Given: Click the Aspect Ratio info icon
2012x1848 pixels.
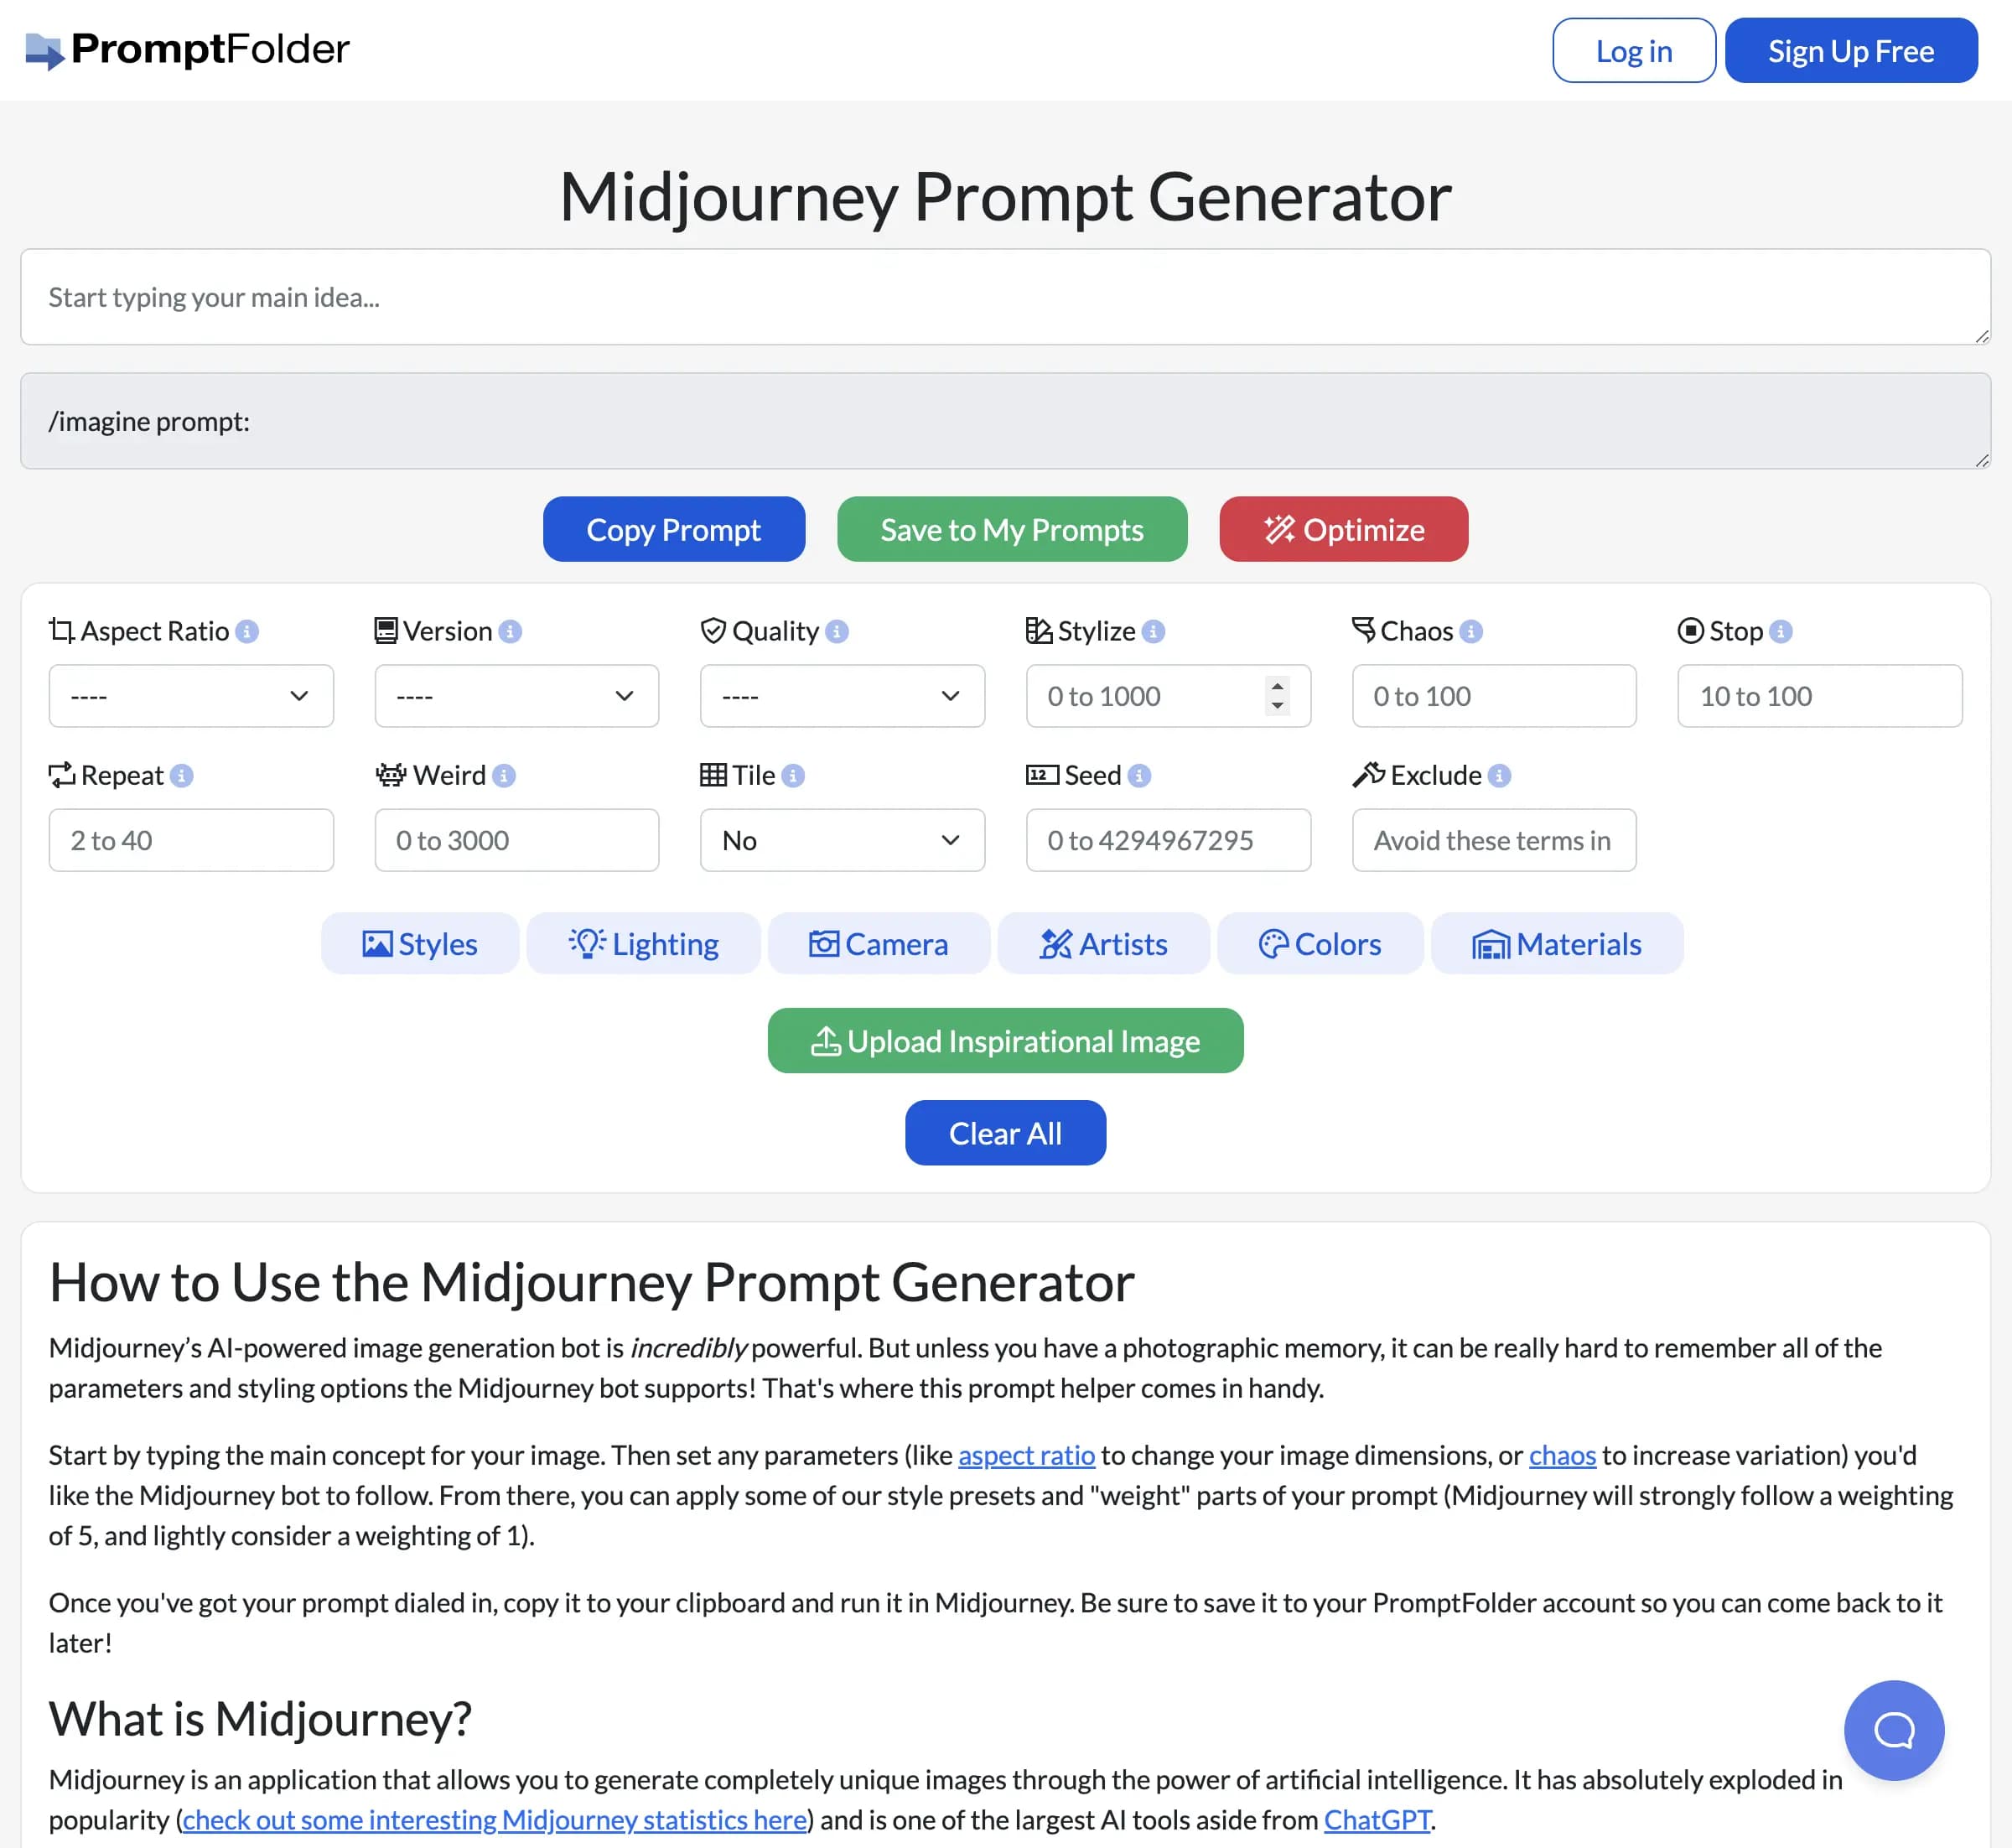Looking at the screenshot, I should click(247, 632).
